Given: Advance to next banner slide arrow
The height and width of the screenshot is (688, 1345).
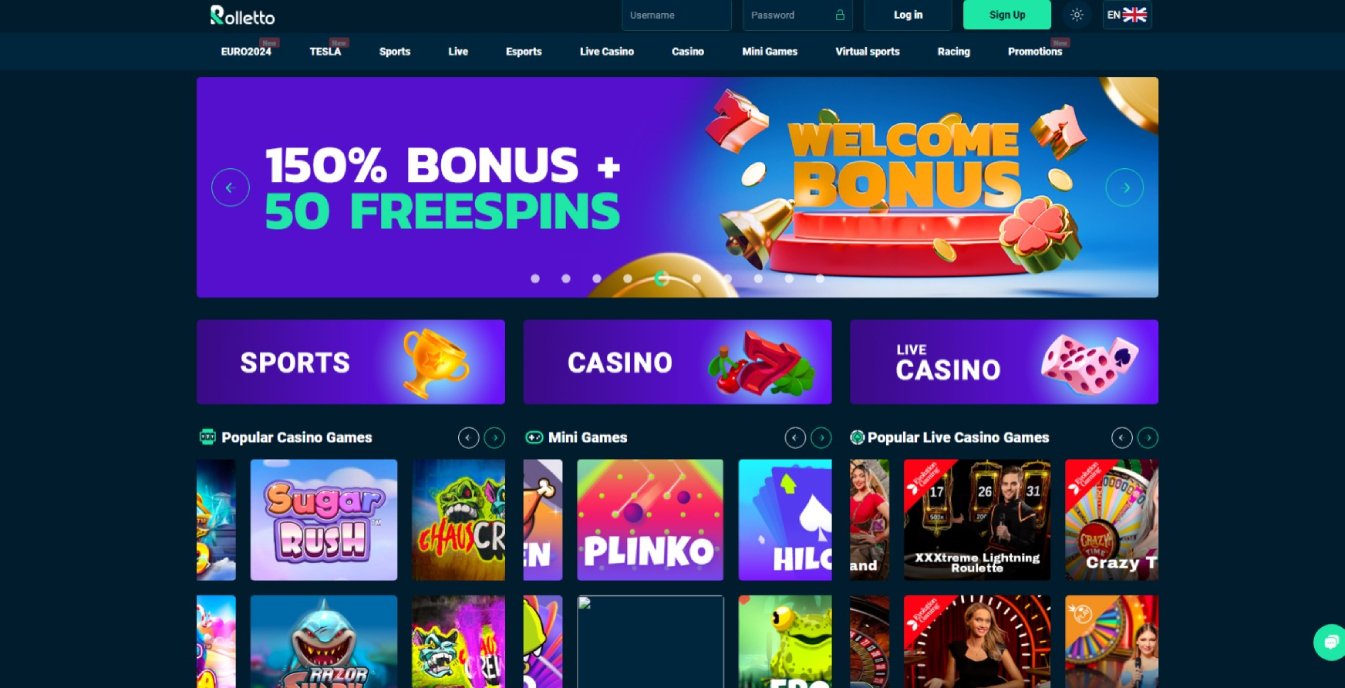Looking at the screenshot, I should 1125,187.
